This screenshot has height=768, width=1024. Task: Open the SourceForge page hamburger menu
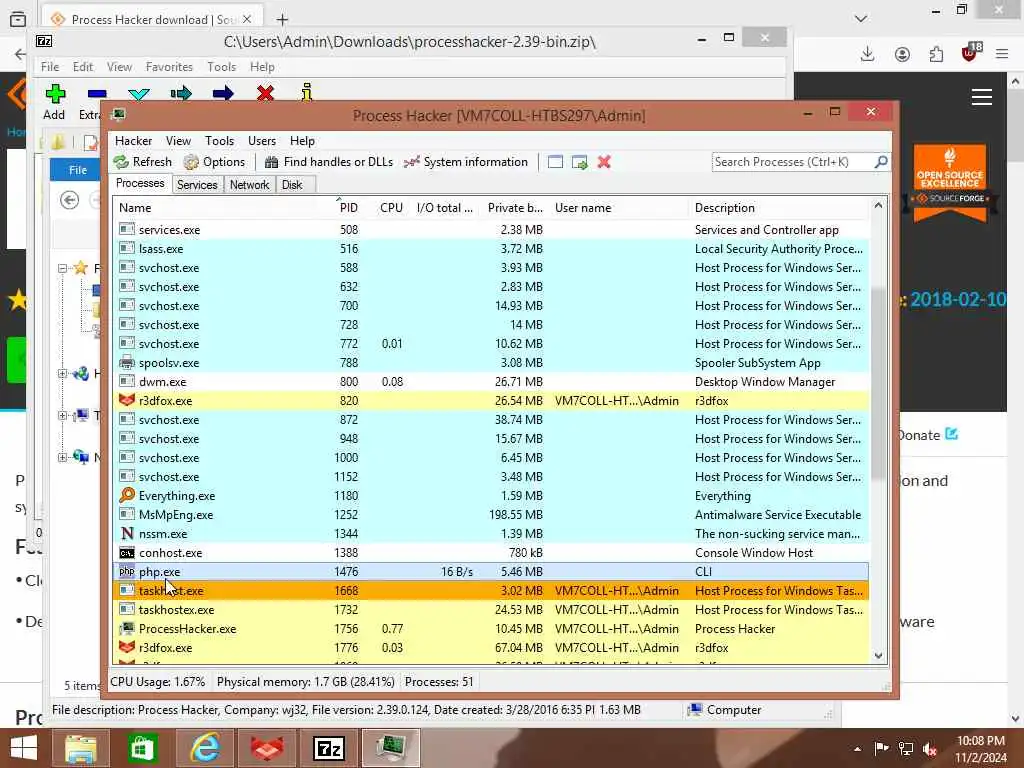tap(982, 97)
